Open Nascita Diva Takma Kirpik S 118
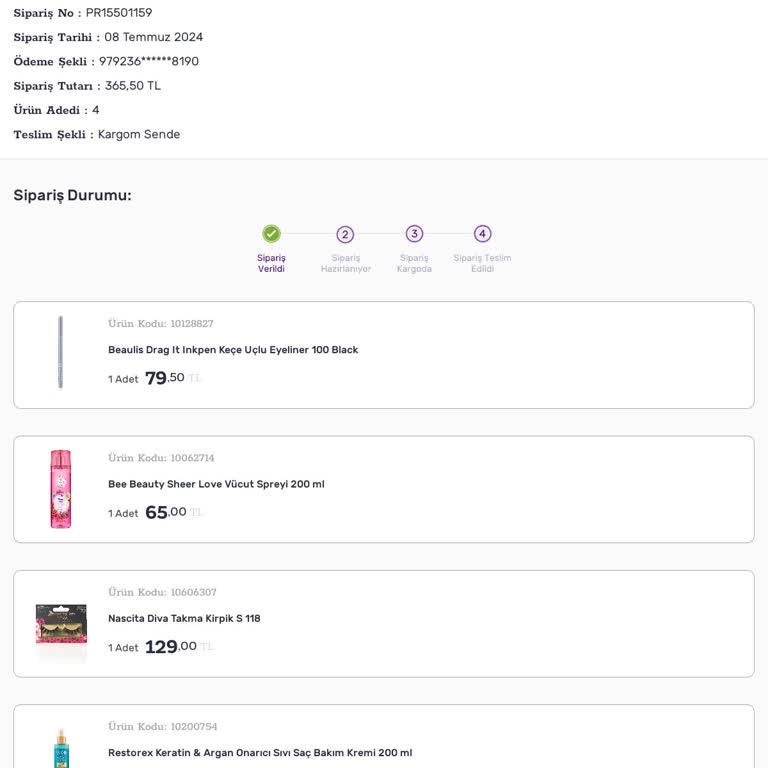Image resolution: width=768 pixels, height=768 pixels. [x=184, y=618]
